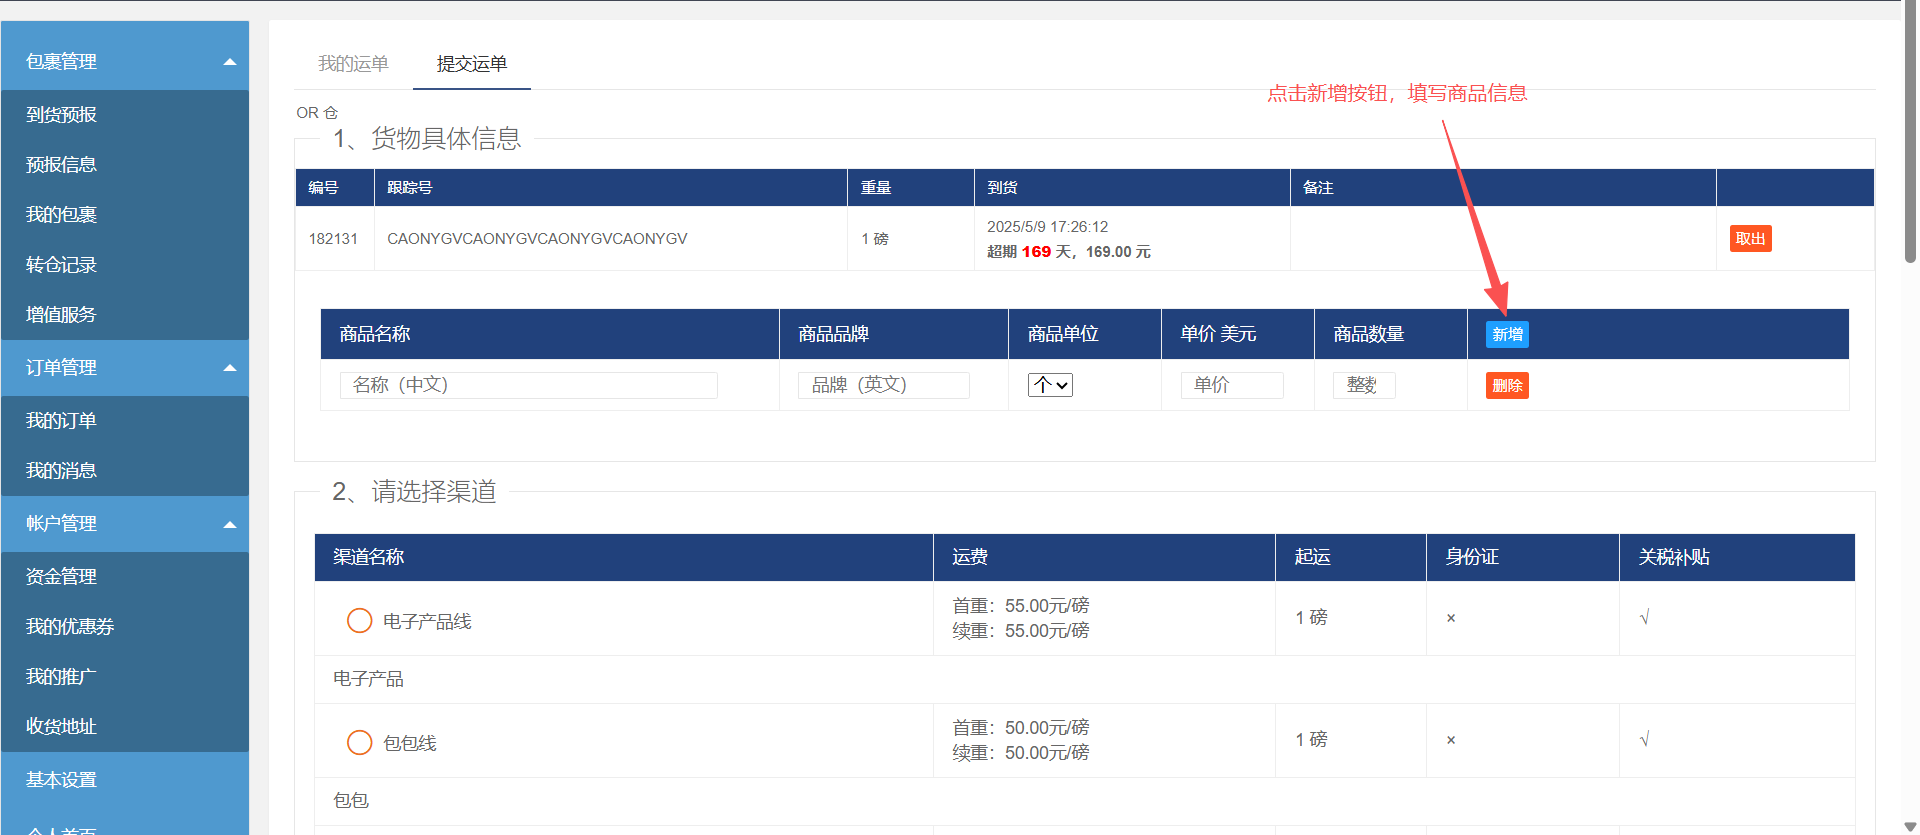Click the scrollbar down arrow at bottom right
This screenshot has width=1920, height=835.
pyautogui.click(x=1910, y=826)
